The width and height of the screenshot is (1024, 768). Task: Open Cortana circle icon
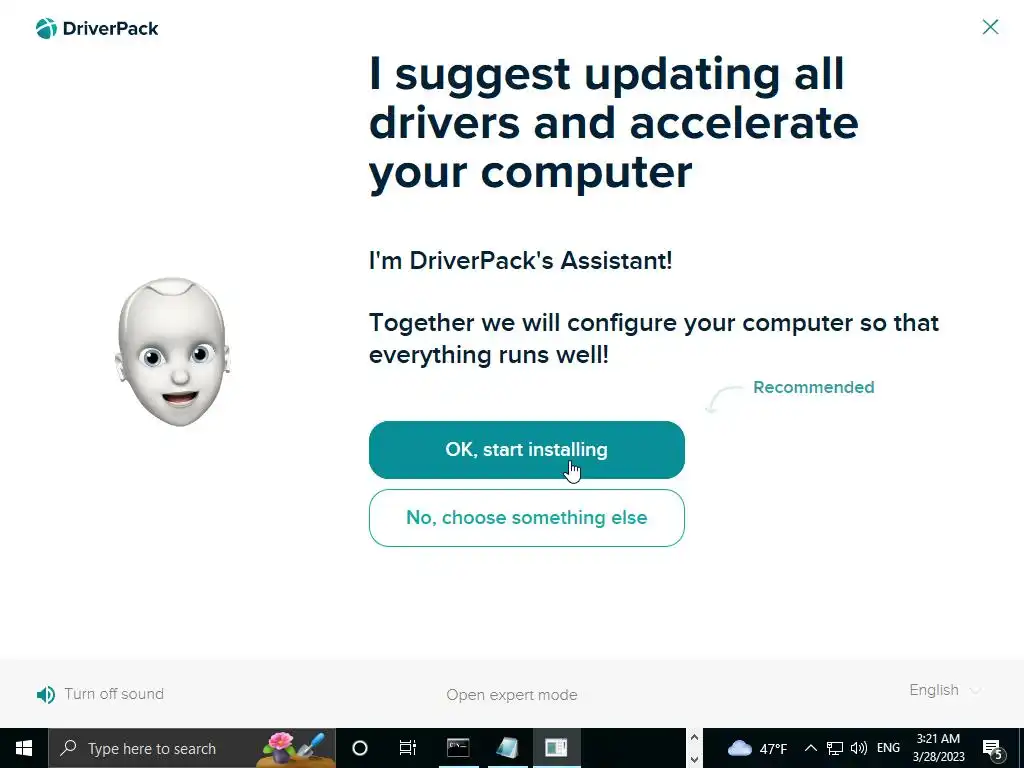click(360, 748)
